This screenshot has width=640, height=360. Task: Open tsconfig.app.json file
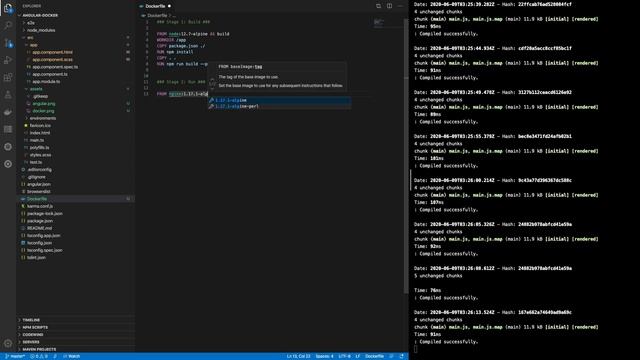pyautogui.click(x=43, y=236)
